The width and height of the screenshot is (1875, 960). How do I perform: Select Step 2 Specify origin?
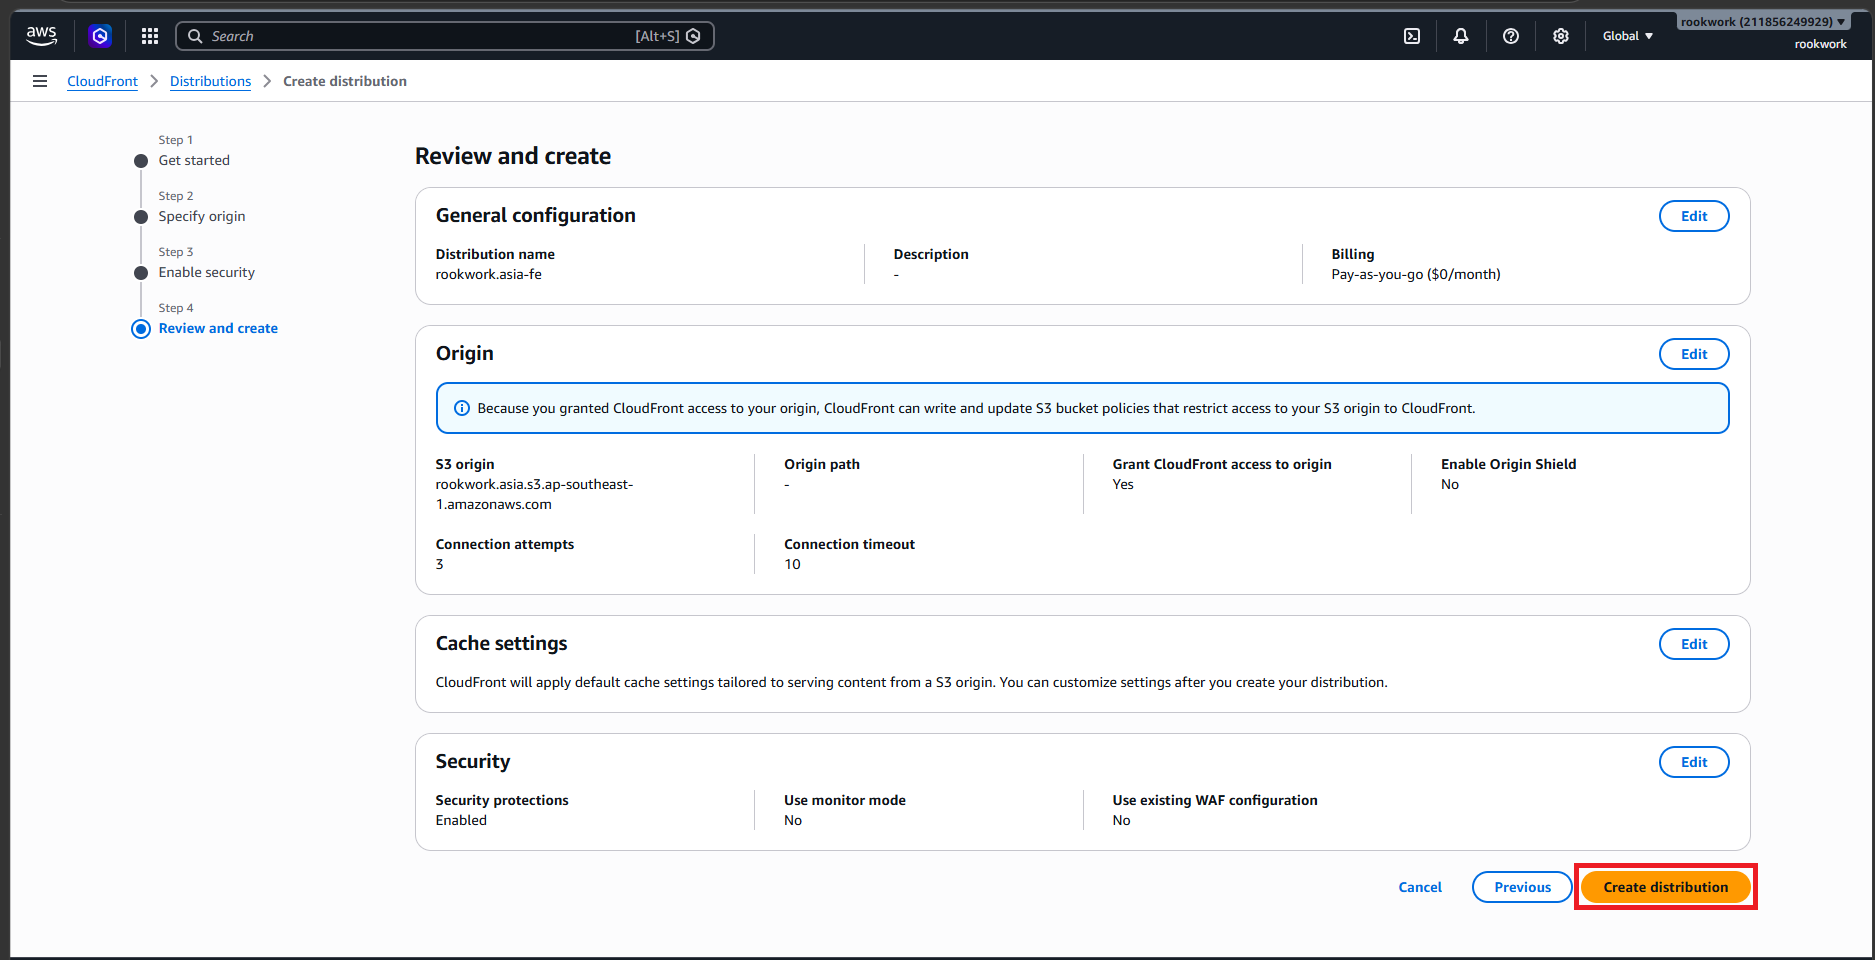click(202, 216)
